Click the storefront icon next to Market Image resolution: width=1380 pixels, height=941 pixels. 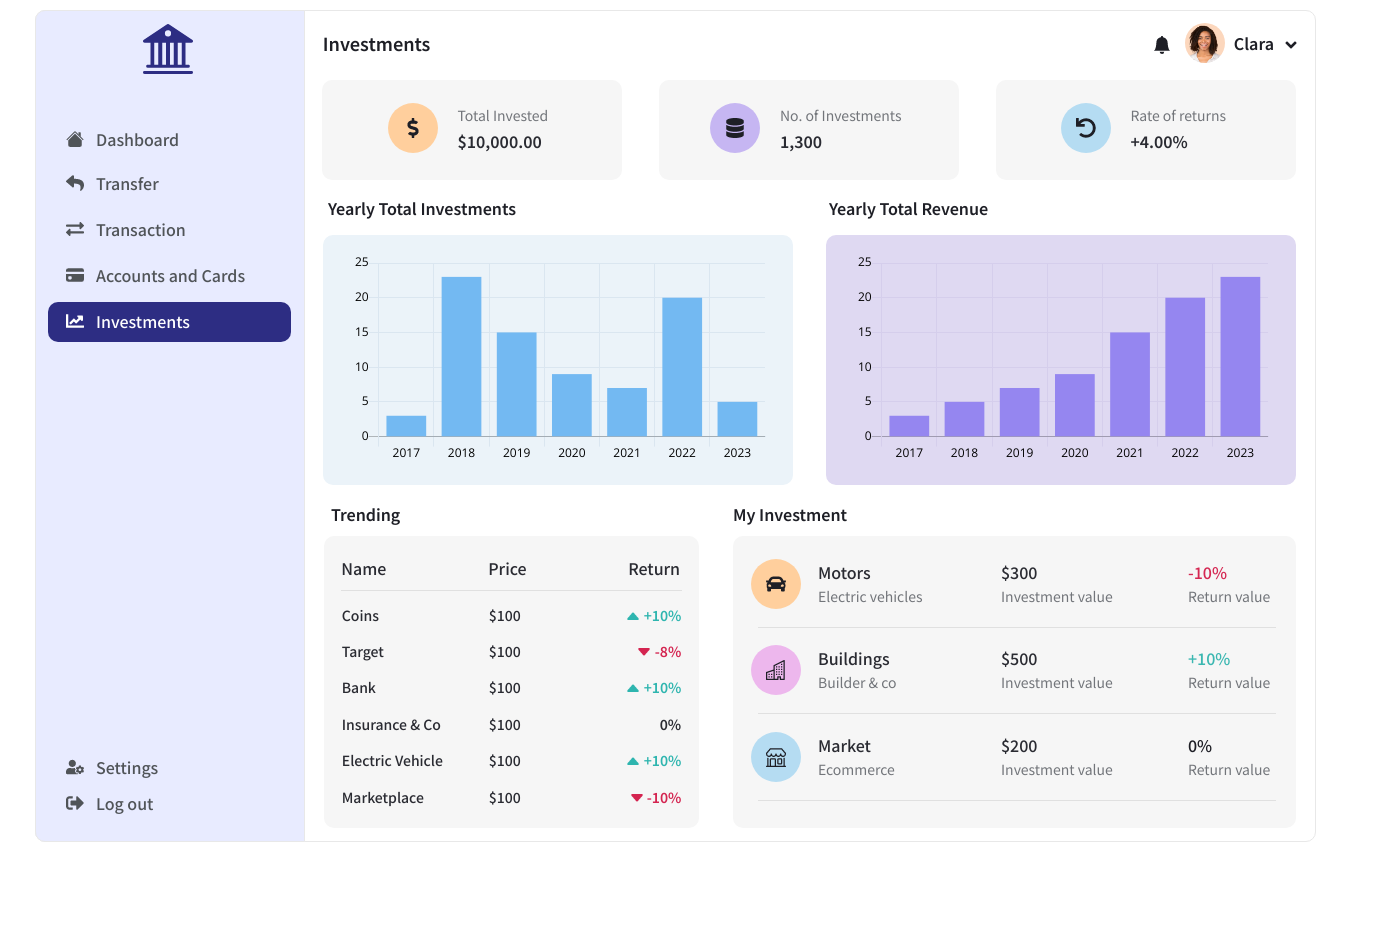coord(776,757)
